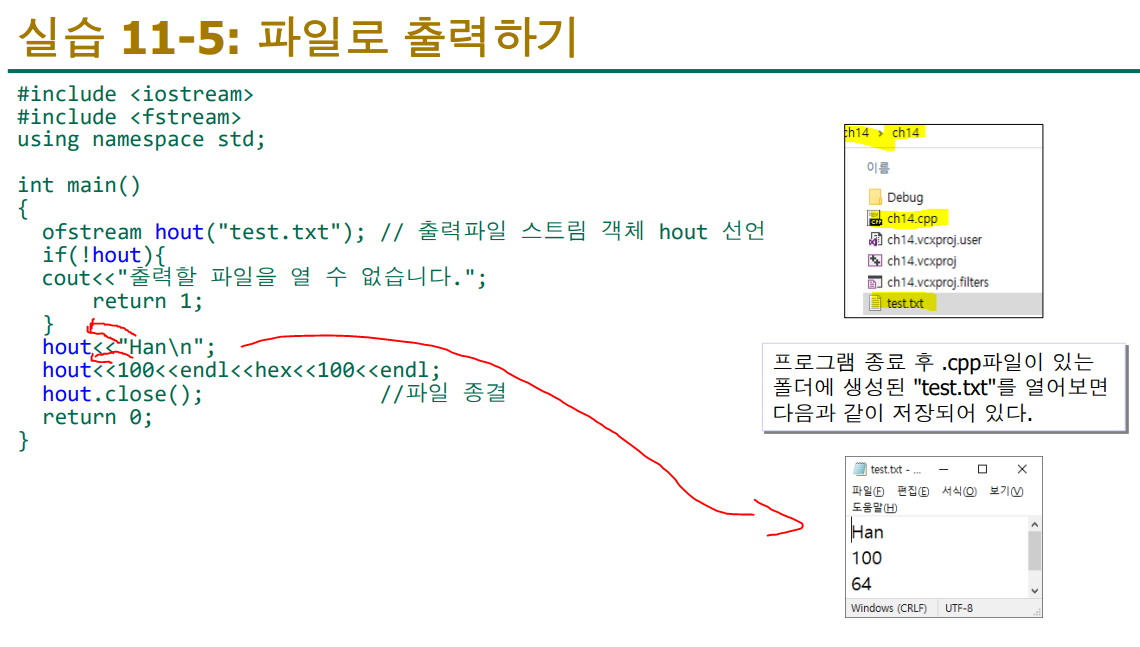Click the ch14.vcxproj.user file name
Viewport: 1140px width, 647px height.
[934, 239]
